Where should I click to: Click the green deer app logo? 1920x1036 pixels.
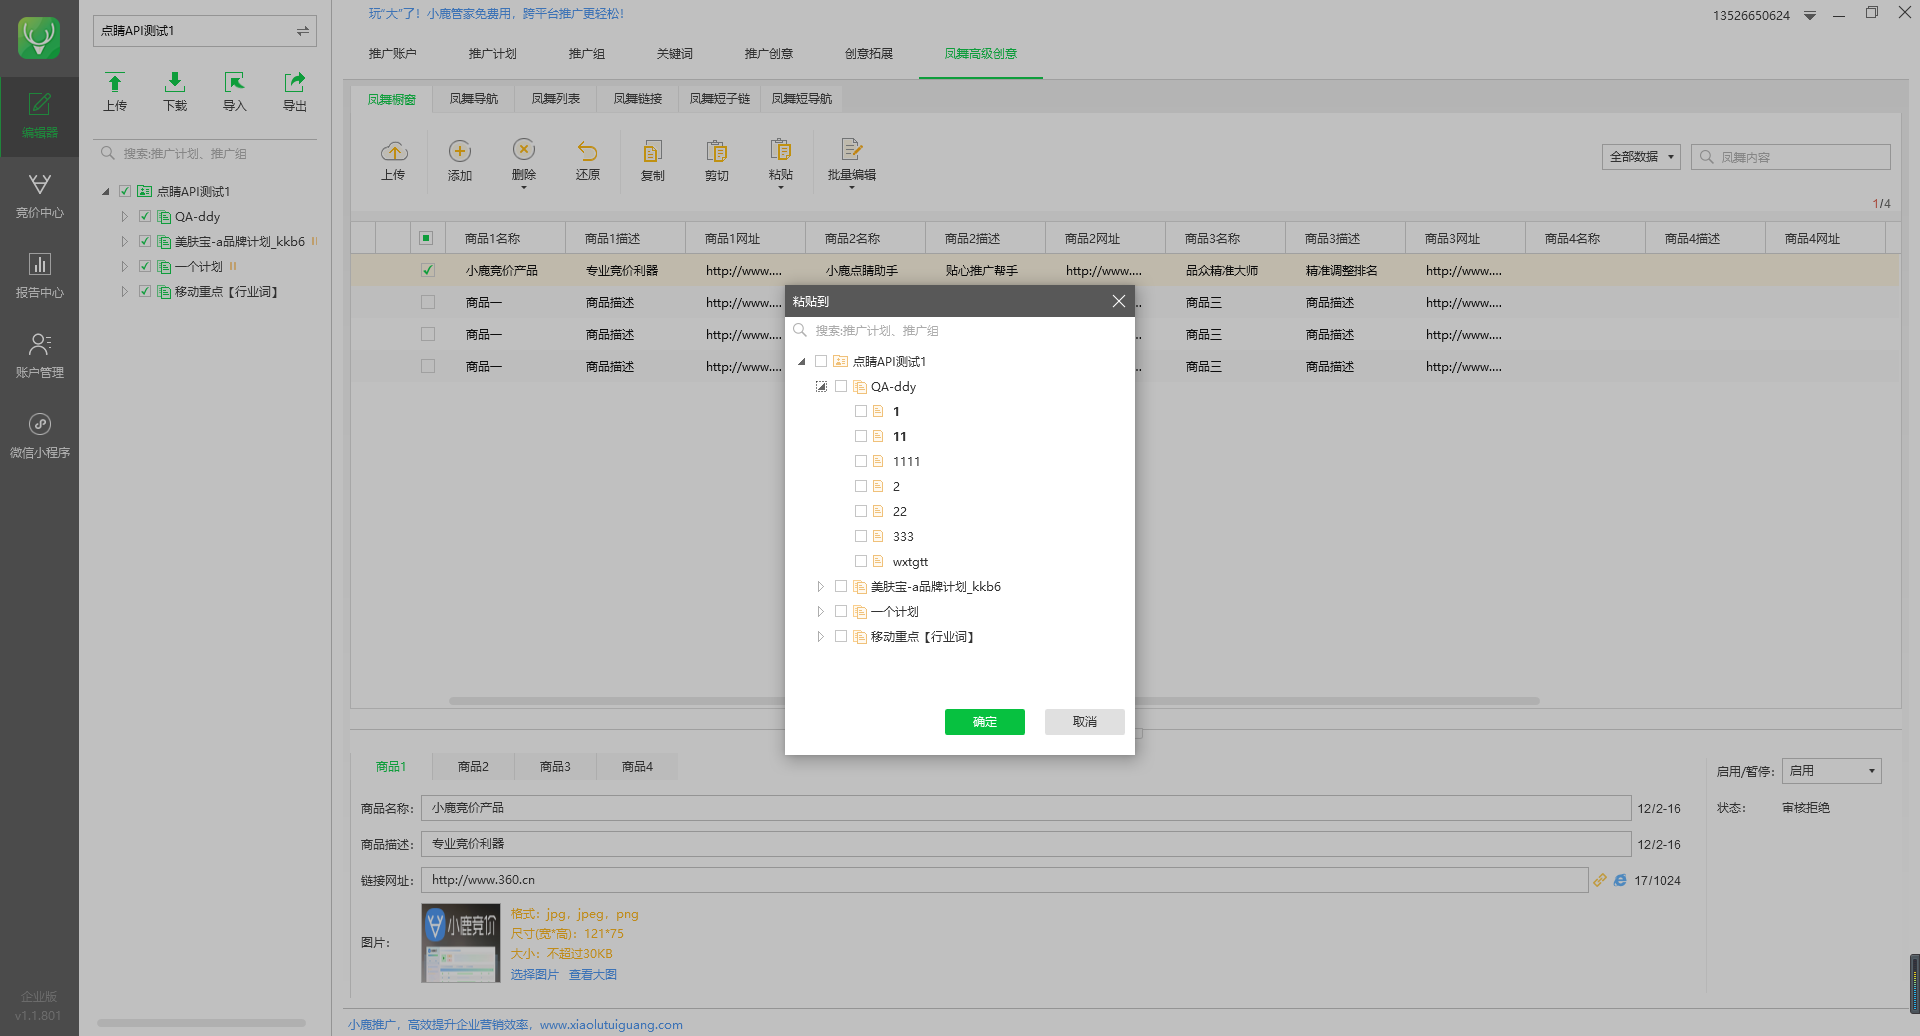click(39, 37)
